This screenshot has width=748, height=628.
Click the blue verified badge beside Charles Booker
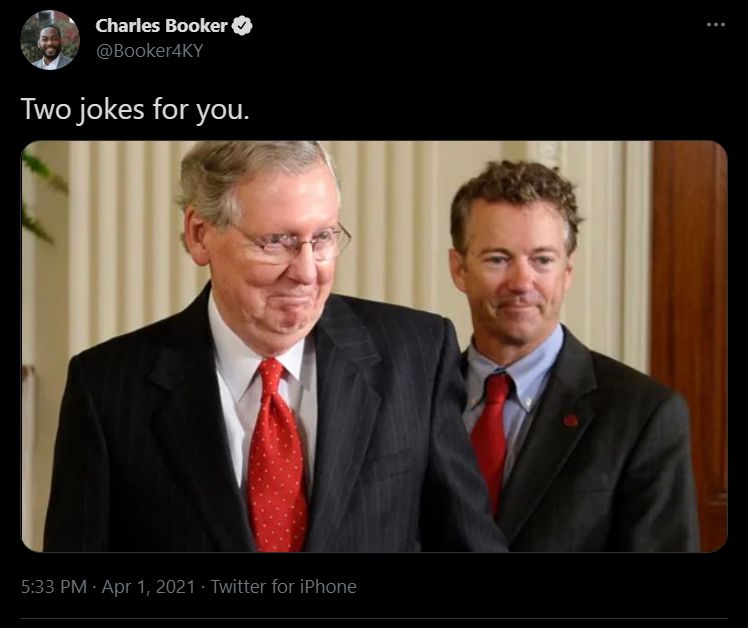tap(242, 26)
